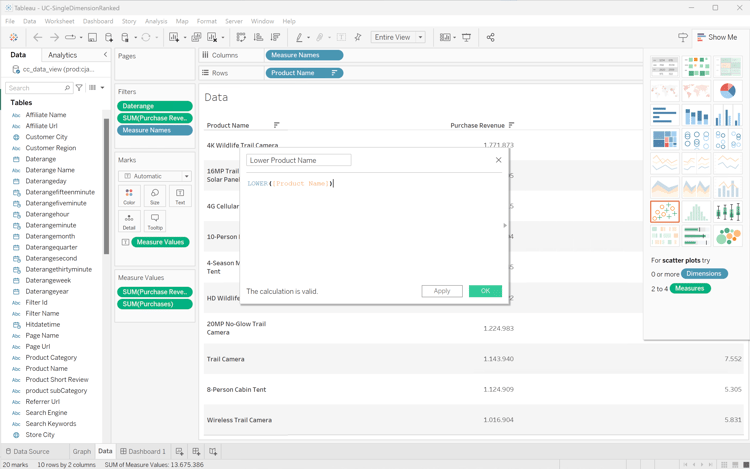
Task: Click the Swap Rows and Columns icon
Action: 241,37
